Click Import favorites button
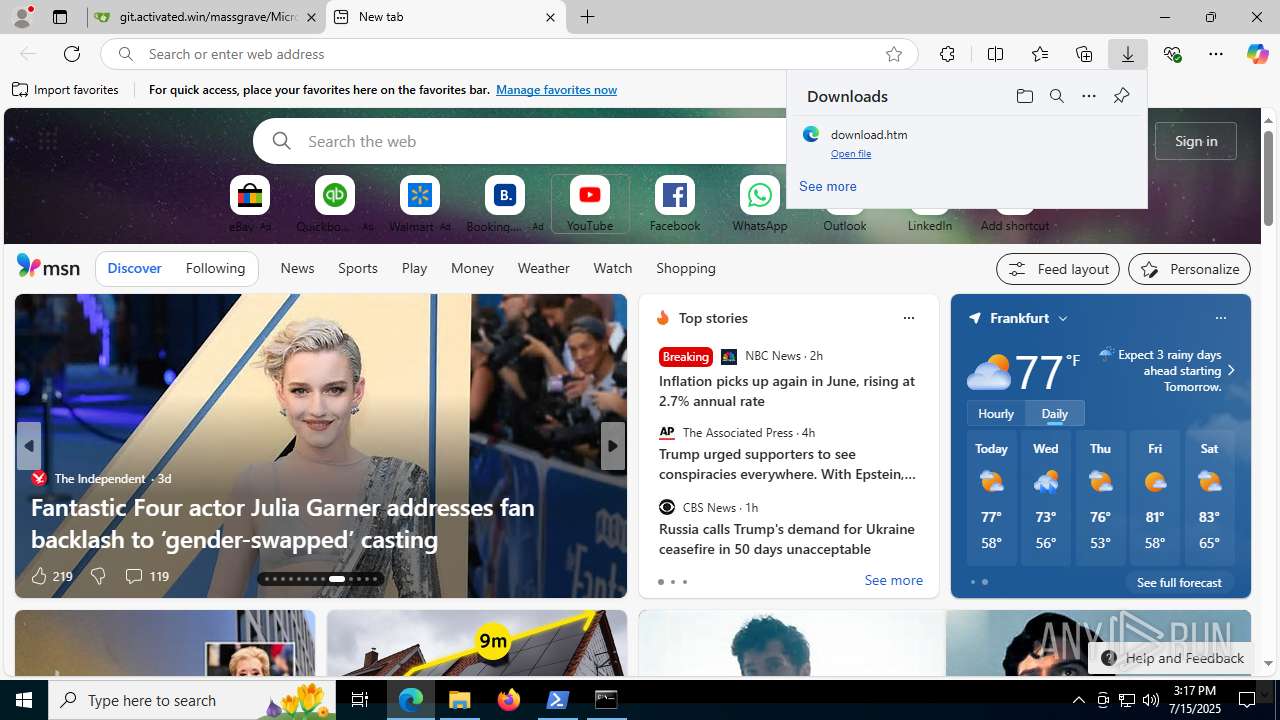 65,90
